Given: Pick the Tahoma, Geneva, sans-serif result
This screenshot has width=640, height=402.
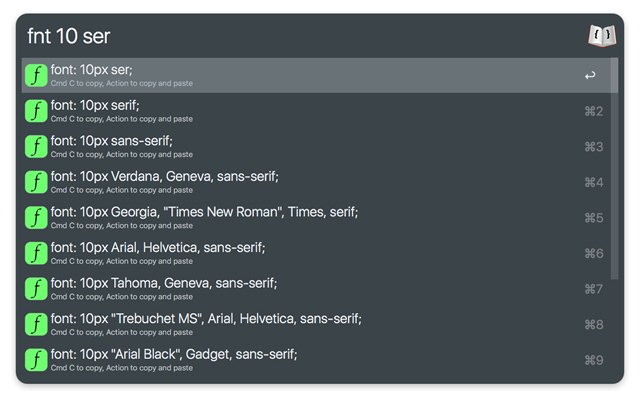Looking at the screenshot, I should point(164,283).
